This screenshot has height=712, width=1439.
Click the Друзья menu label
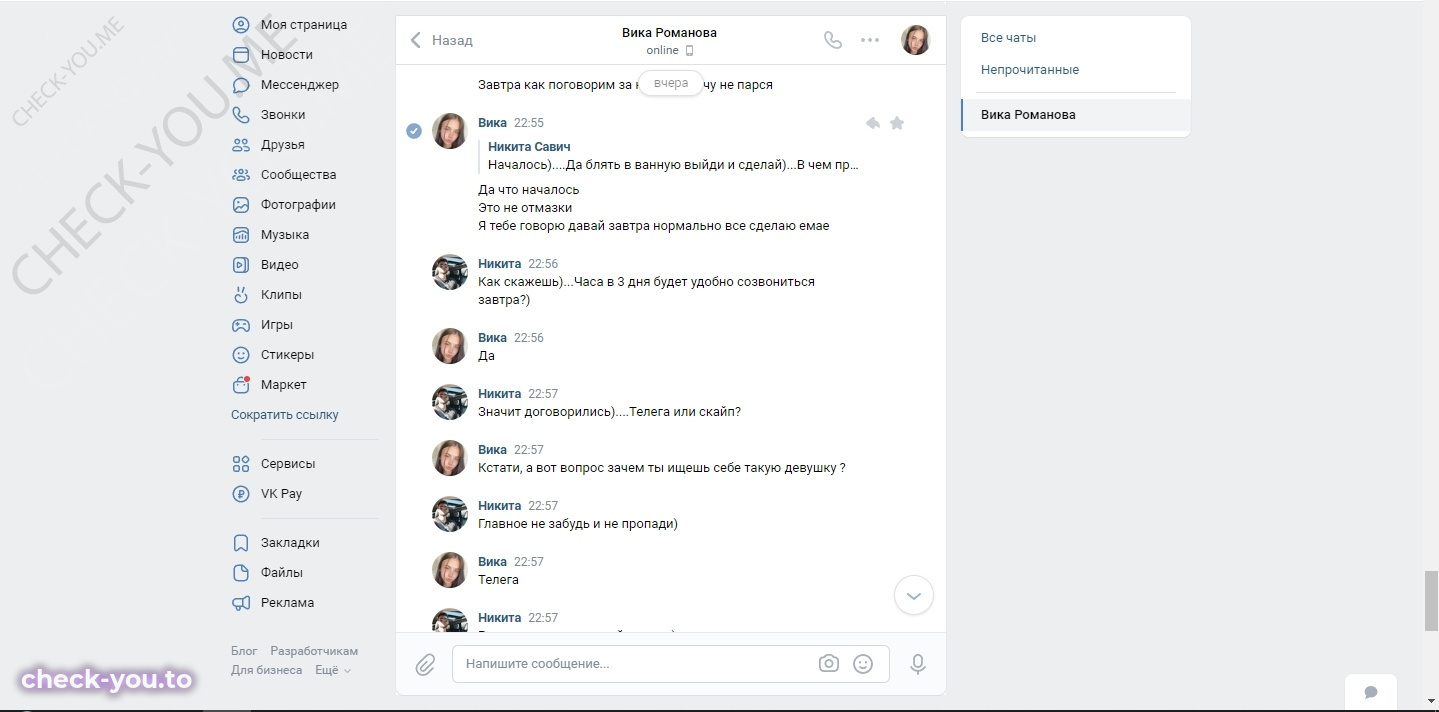pyautogui.click(x=283, y=145)
